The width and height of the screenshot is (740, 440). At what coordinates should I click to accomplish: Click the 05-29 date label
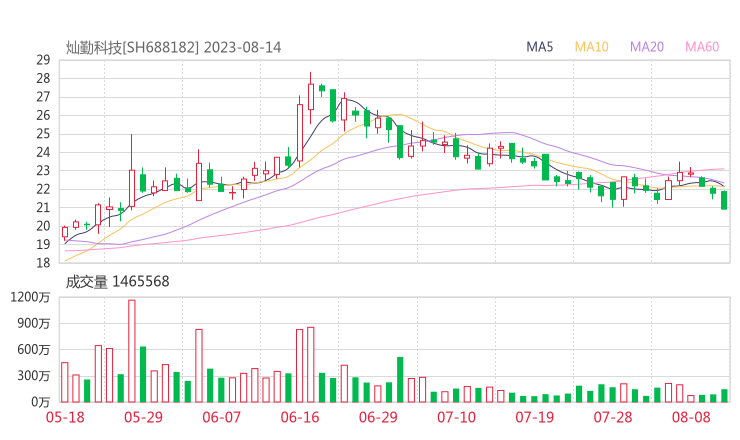tap(143, 417)
